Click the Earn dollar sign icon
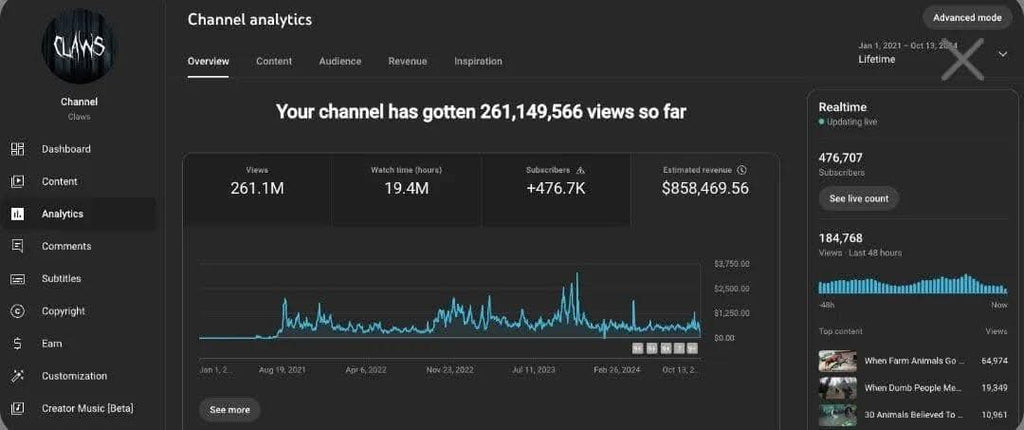 17,344
